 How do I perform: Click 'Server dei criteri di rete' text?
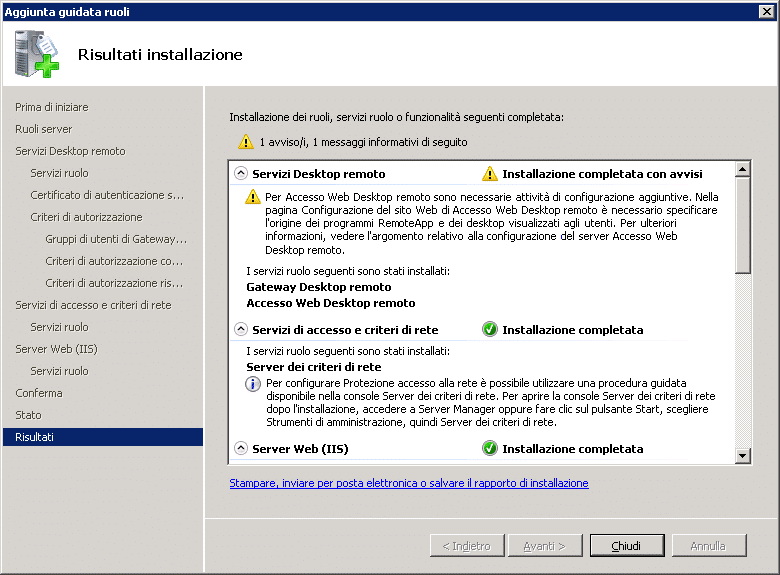pos(314,367)
